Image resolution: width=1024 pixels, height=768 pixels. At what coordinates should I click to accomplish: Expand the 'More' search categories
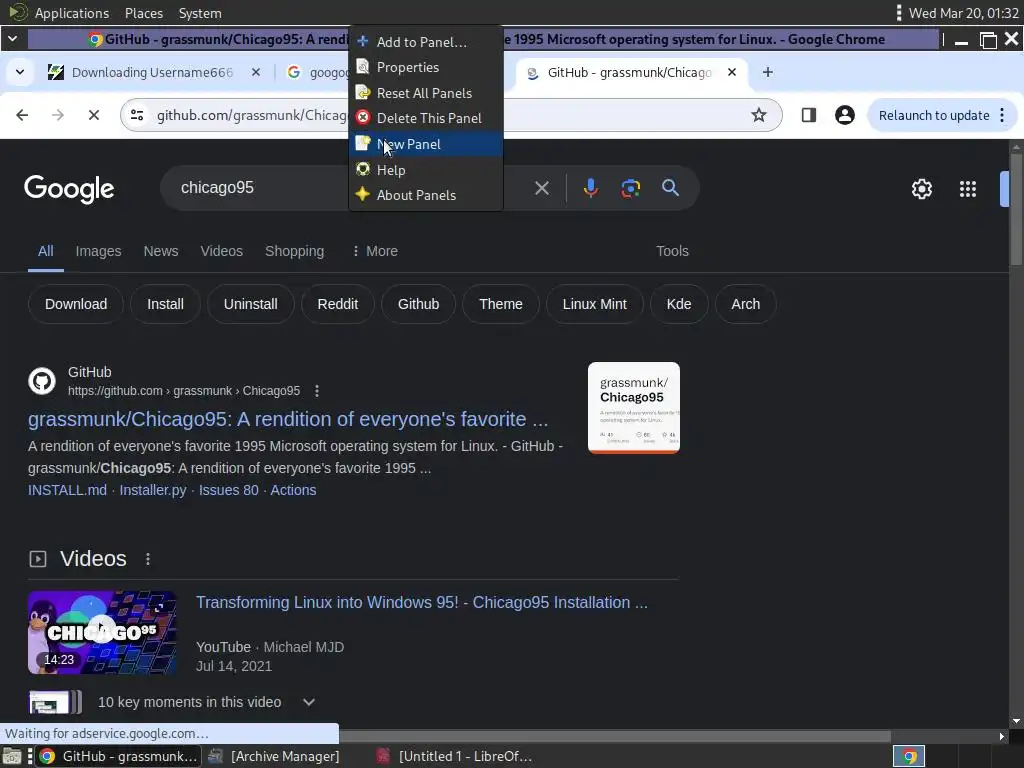(375, 251)
